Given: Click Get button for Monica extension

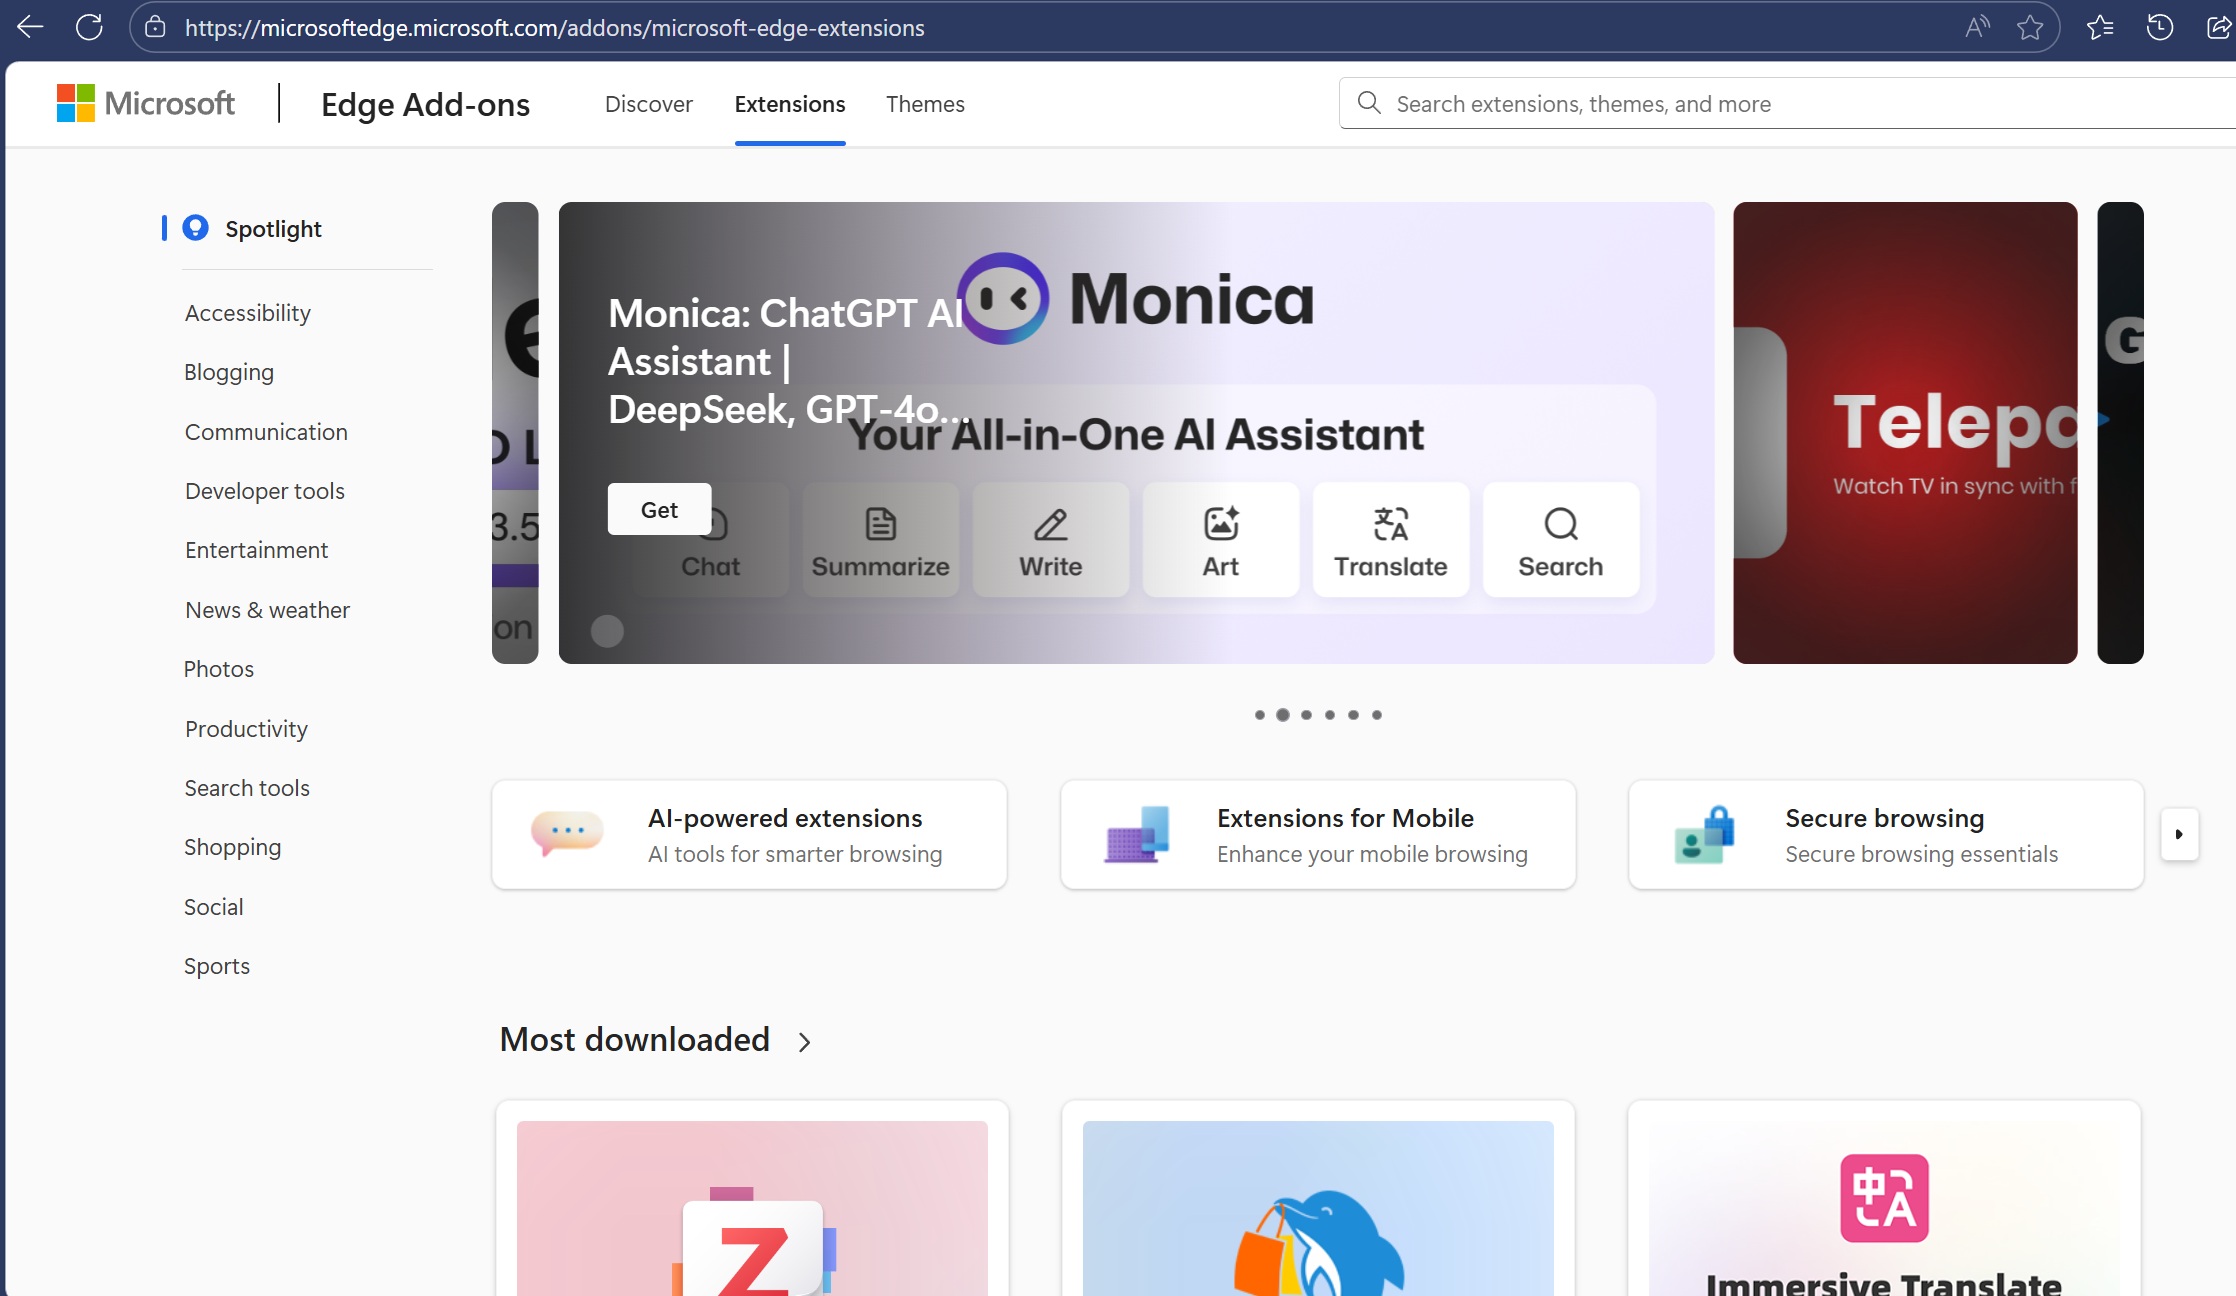Looking at the screenshot, I should click(x=659, y=510).
